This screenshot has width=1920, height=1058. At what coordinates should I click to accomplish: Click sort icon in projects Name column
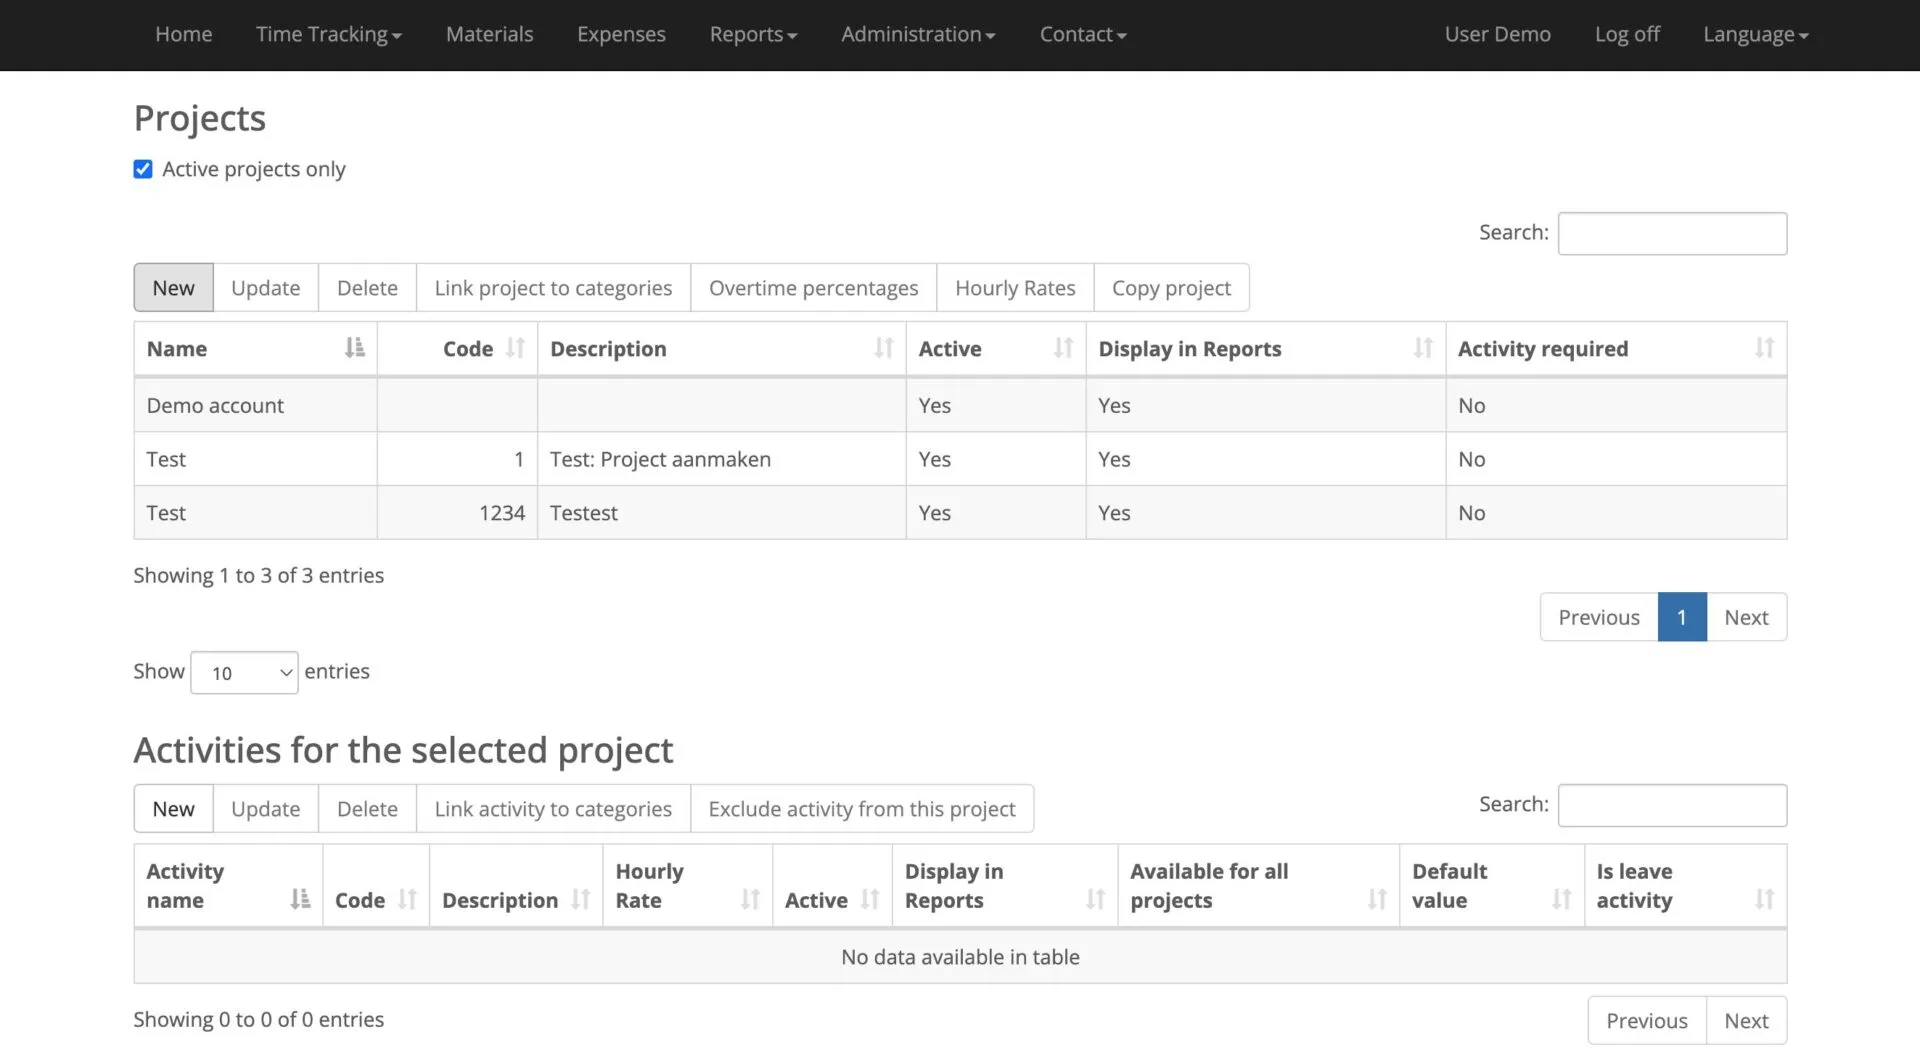coord(354,348)
